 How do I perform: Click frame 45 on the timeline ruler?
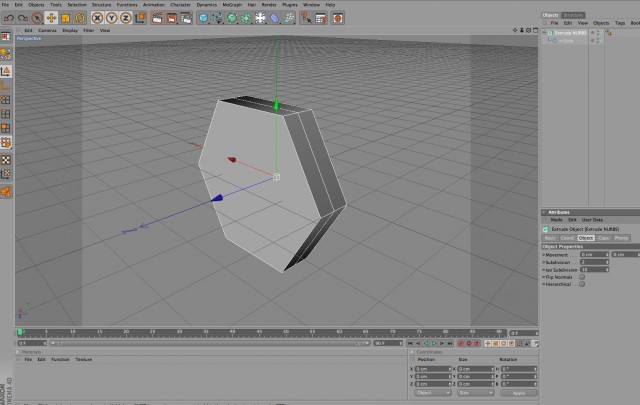[259, 333]
